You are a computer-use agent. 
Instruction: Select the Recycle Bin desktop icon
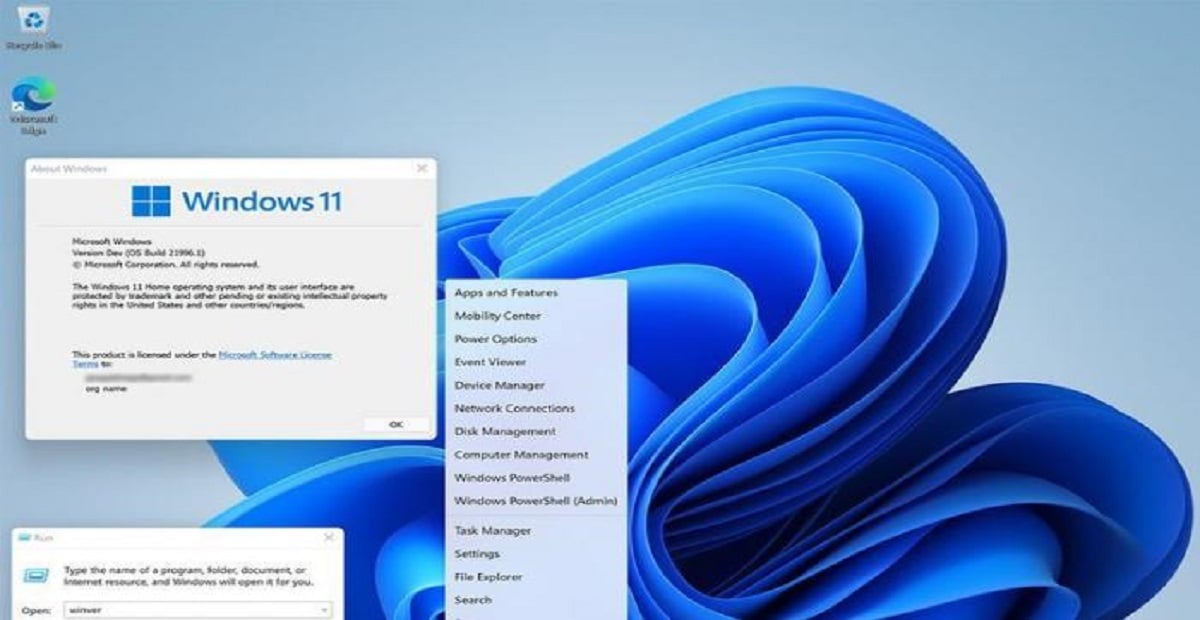pos(33,29)
